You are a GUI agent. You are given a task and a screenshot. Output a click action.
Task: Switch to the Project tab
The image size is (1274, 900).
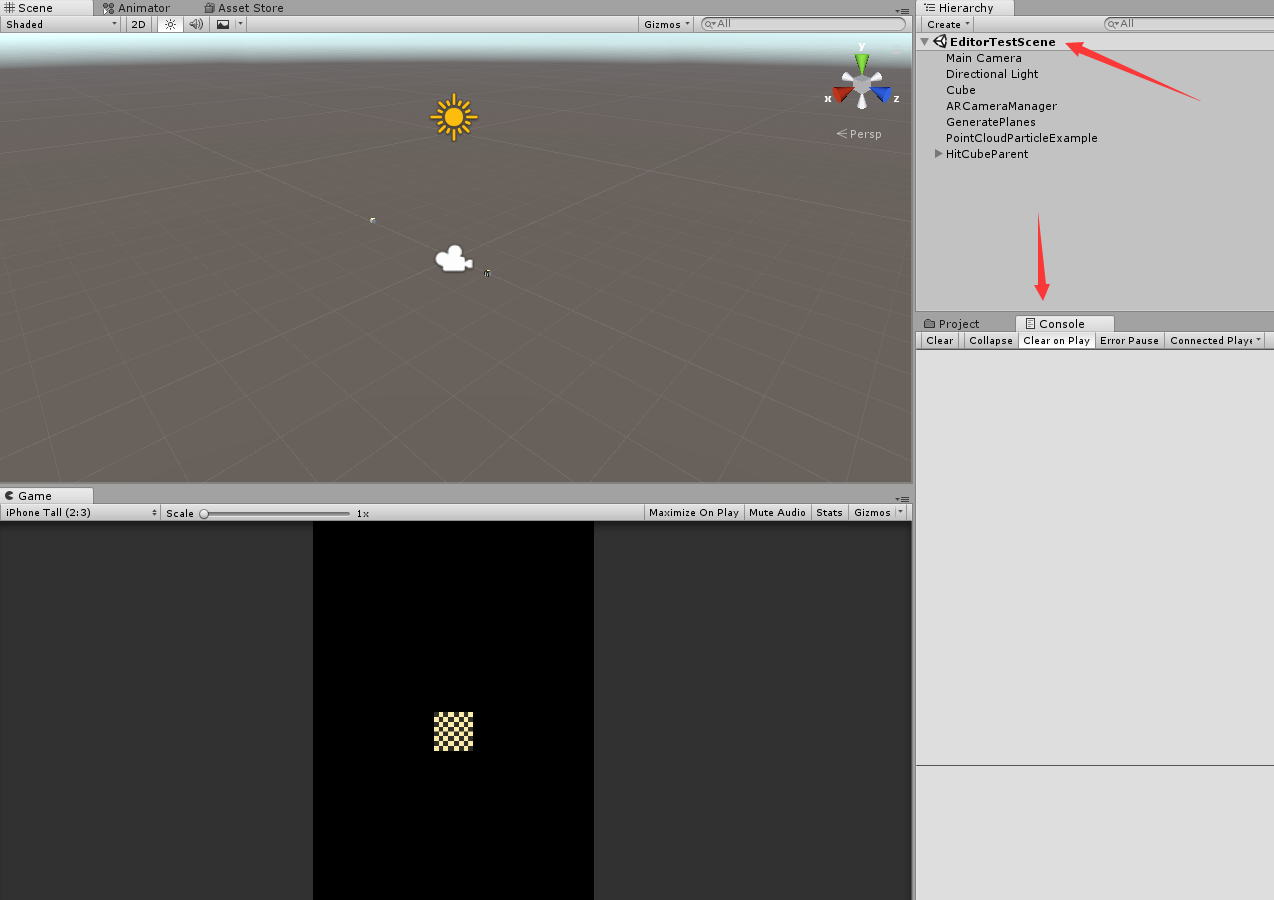(x=957, y=323)
